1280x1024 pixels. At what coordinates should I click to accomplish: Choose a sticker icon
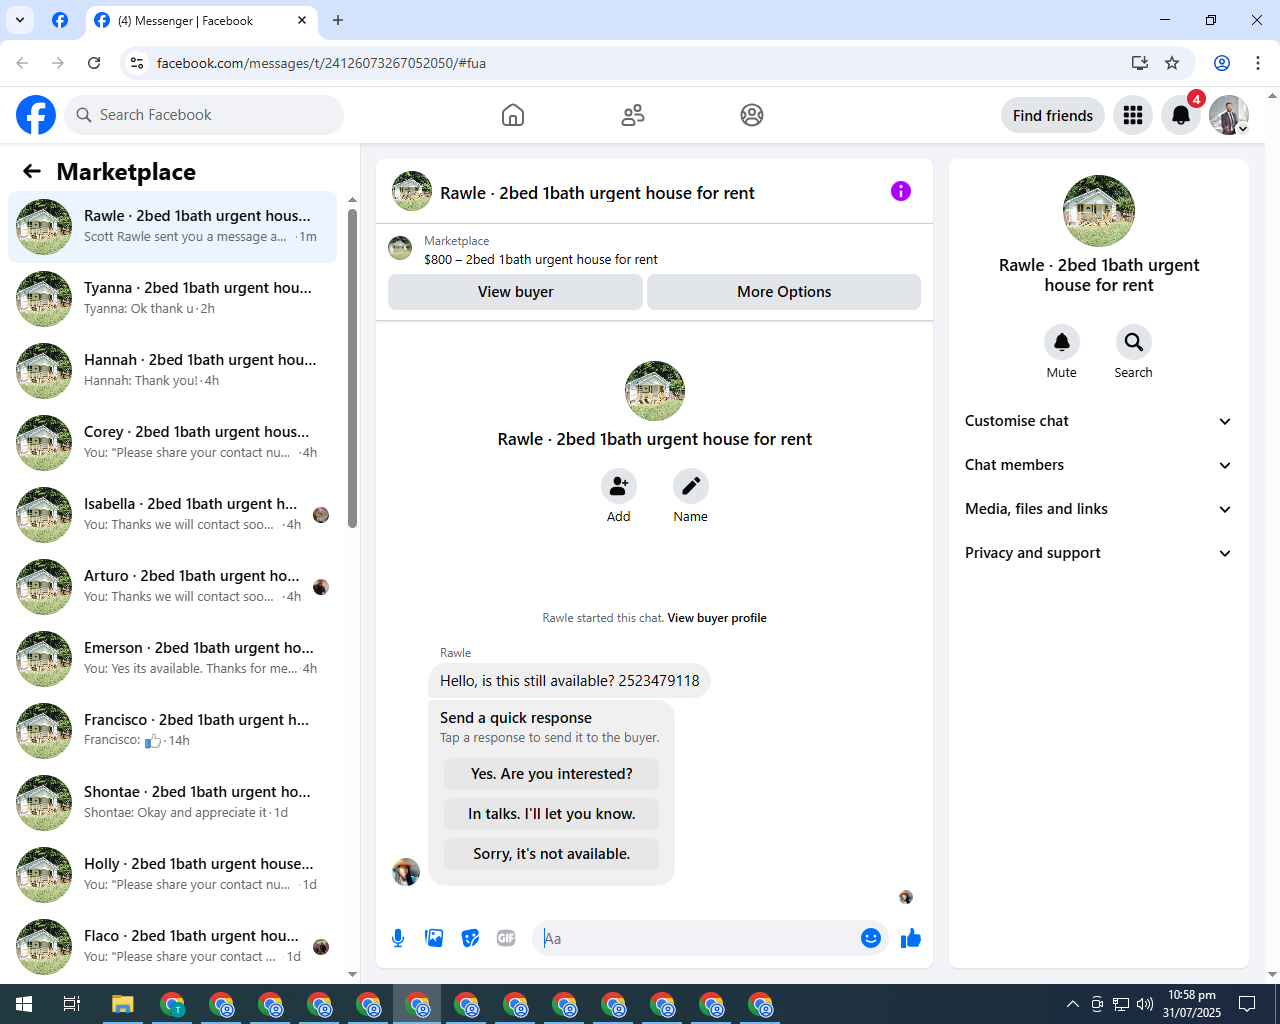pyautogui.click(x=470, y=938)
